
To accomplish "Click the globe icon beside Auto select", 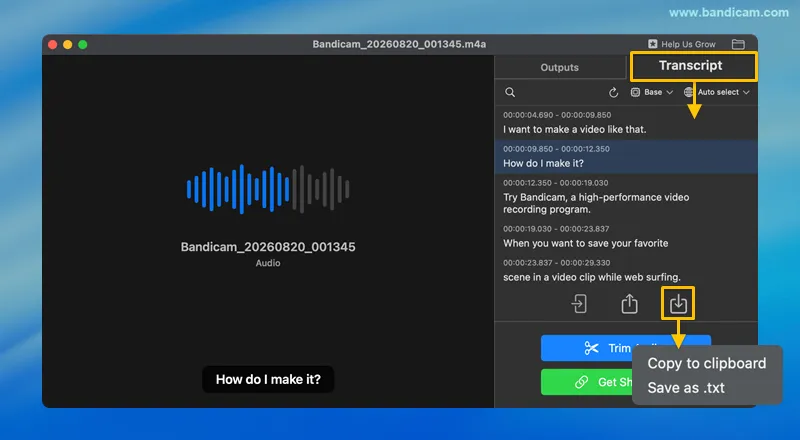I will coord(689,92).
